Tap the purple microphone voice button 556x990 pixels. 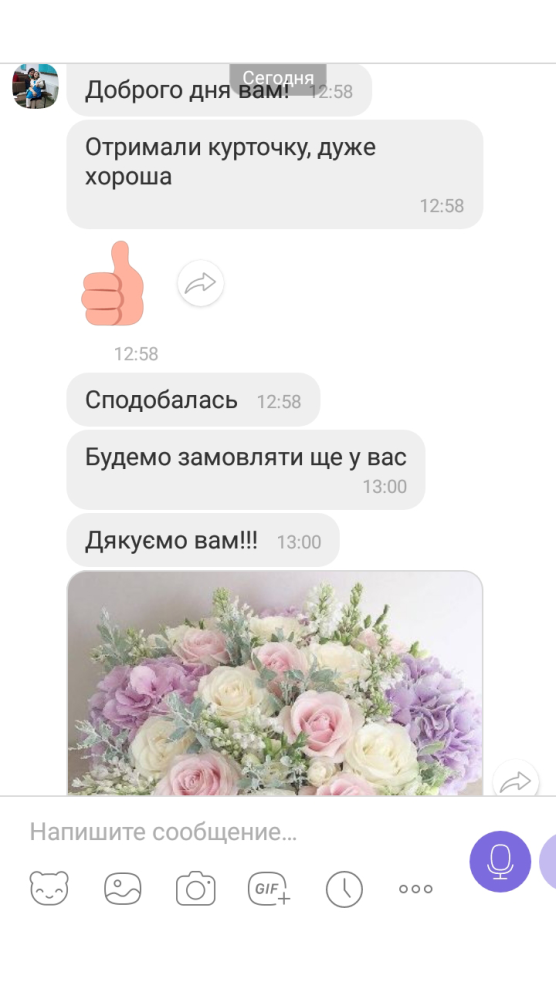(500, 861)
